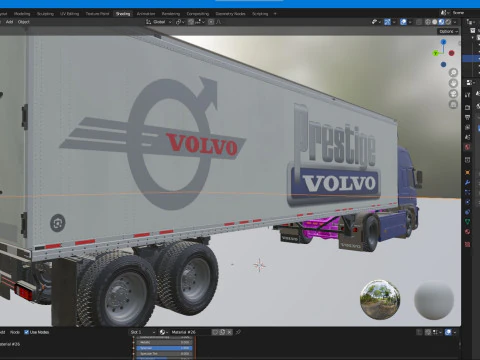Open the gizmo options dropdown arrow

pos(394,22)
